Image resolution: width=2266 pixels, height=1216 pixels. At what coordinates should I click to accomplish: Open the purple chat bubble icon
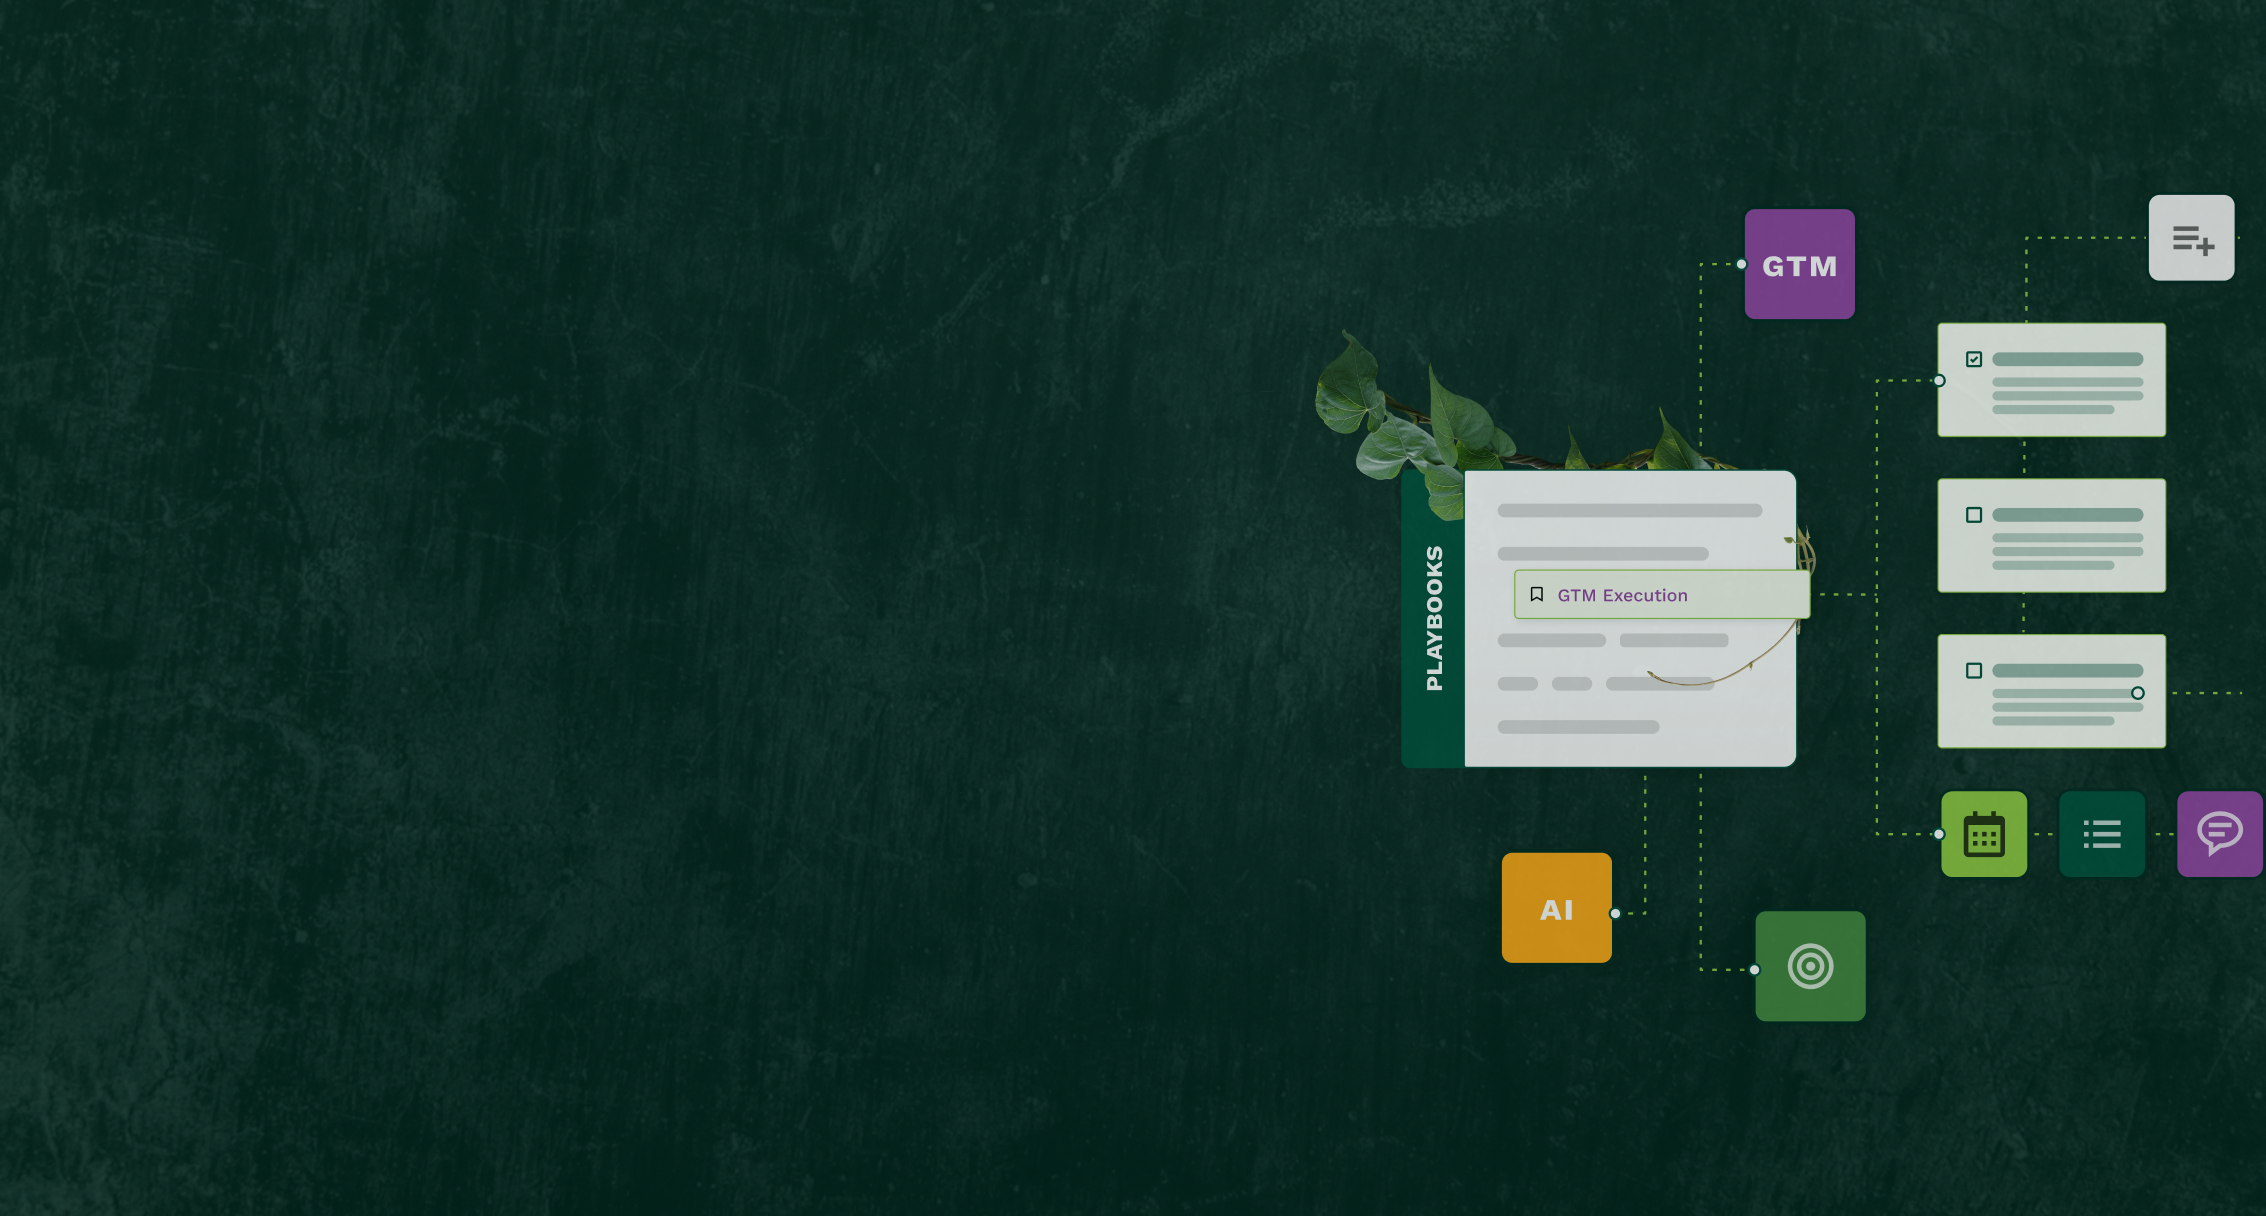pyautogui.click(x=2219, y=834)
